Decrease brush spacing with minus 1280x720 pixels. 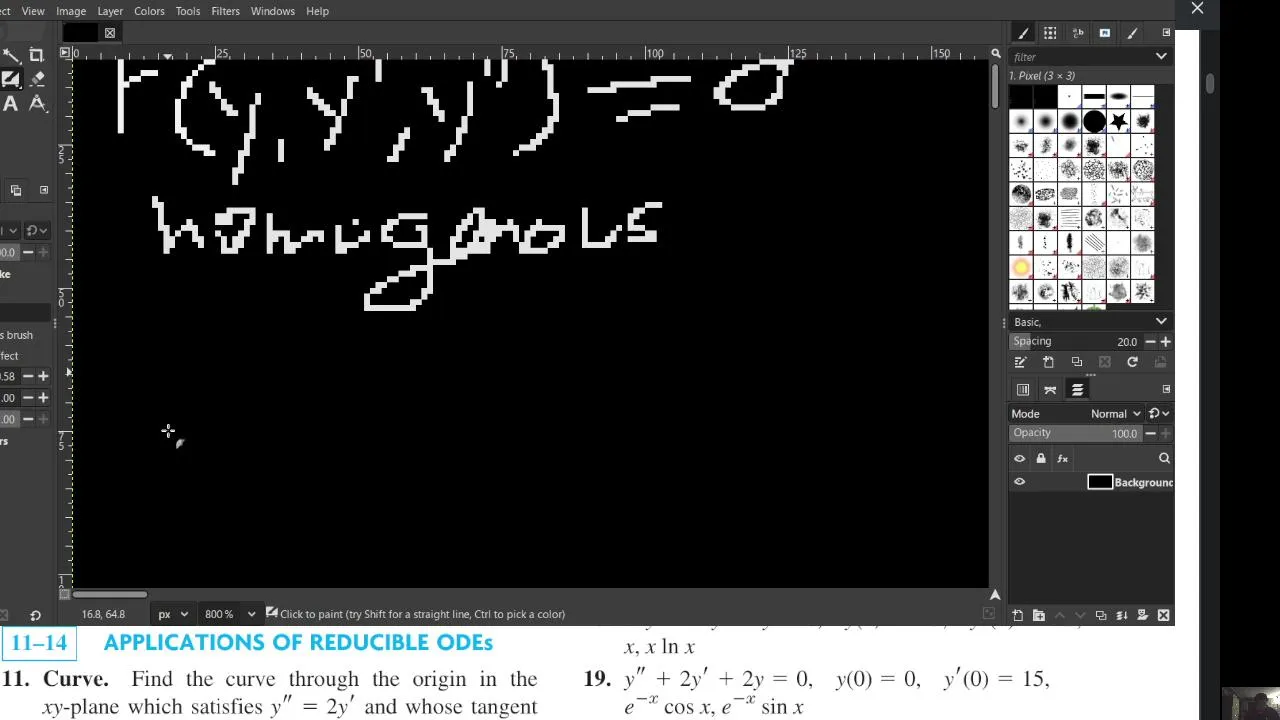pyautogui.click(x=1150, y=342)
